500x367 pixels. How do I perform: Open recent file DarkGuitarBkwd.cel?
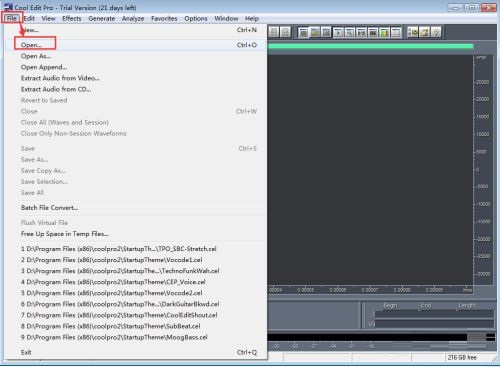(136, 304)
